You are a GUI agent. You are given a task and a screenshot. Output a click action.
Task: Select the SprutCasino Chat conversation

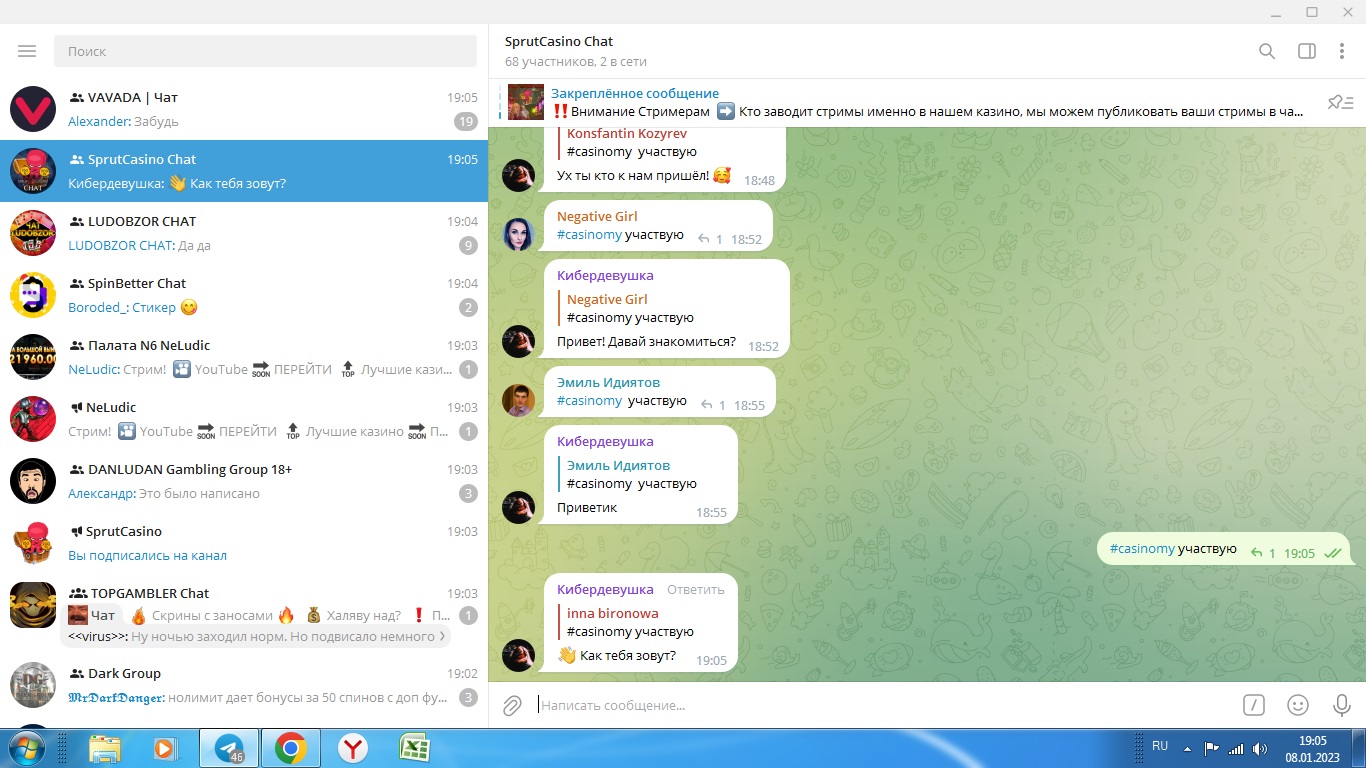(244, 171)
